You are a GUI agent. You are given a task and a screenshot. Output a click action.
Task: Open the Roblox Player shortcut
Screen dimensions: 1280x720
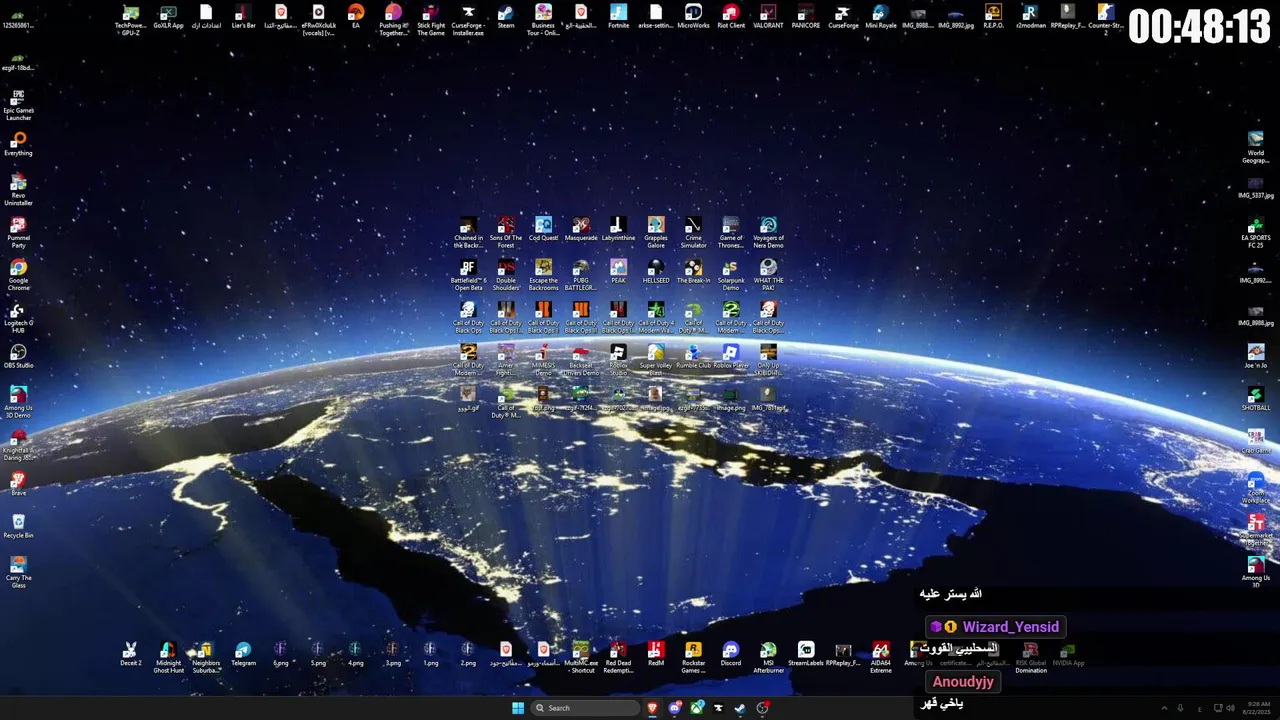731,356
